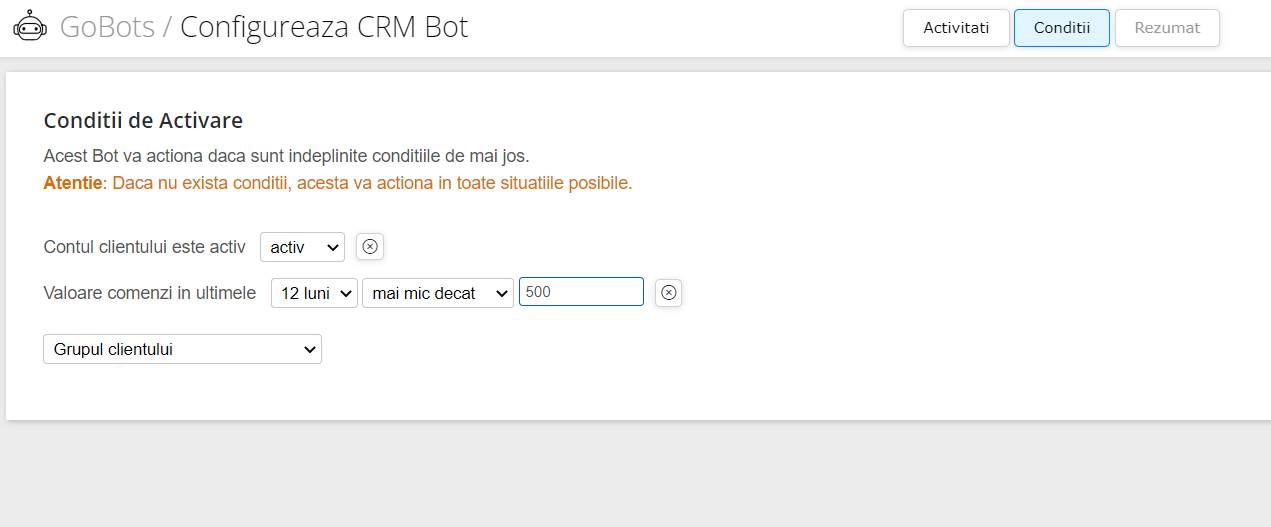Expand the 12 luni period dropdown
Image resolution: width=1271 pixels, height=527 pixels.
click(x=314, y=293)
